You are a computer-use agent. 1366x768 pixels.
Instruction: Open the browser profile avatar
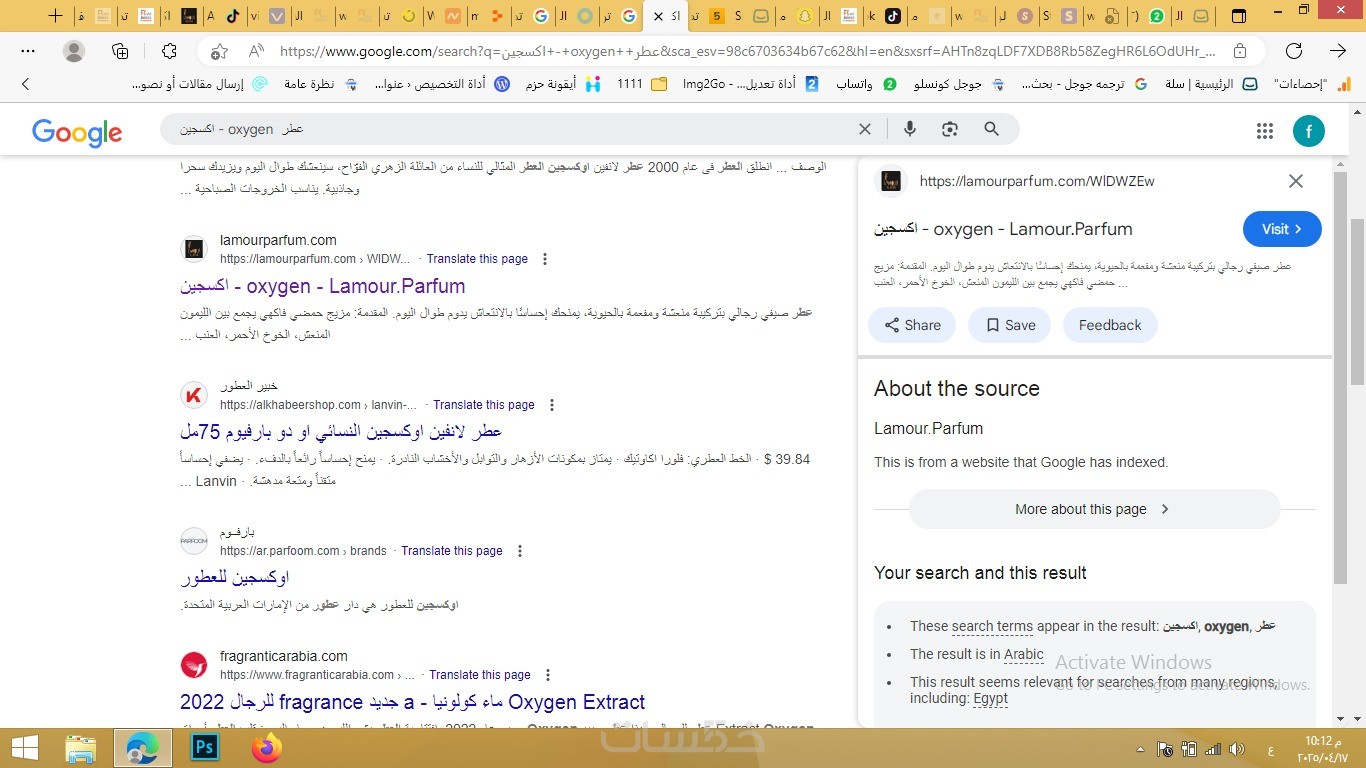(74, 51)
